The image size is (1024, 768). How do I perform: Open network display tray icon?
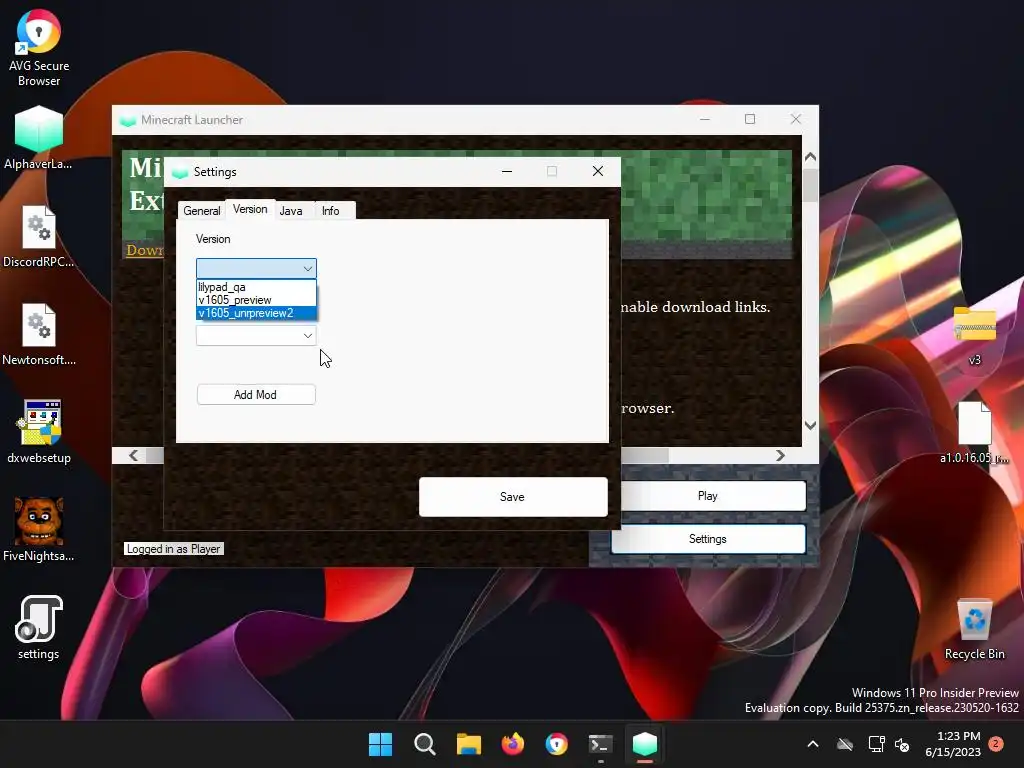[x=876, y=744]
